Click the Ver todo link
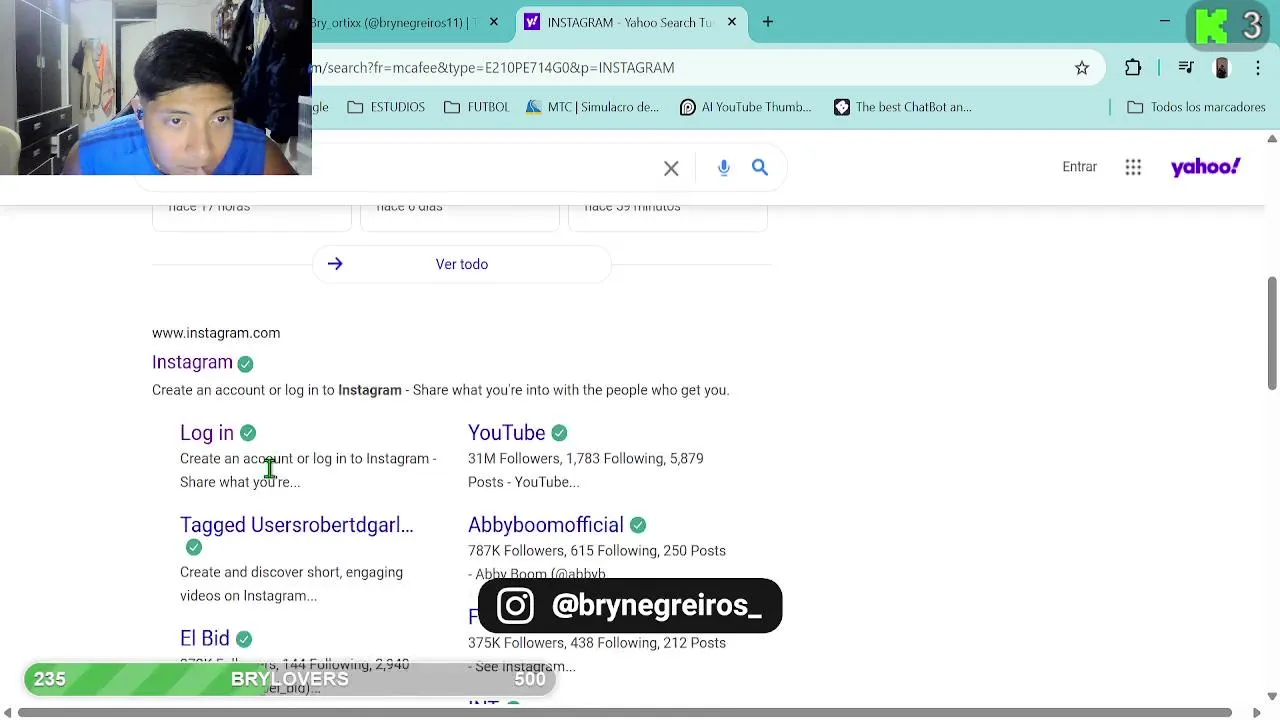1280x720 pixels. point(462,264)
